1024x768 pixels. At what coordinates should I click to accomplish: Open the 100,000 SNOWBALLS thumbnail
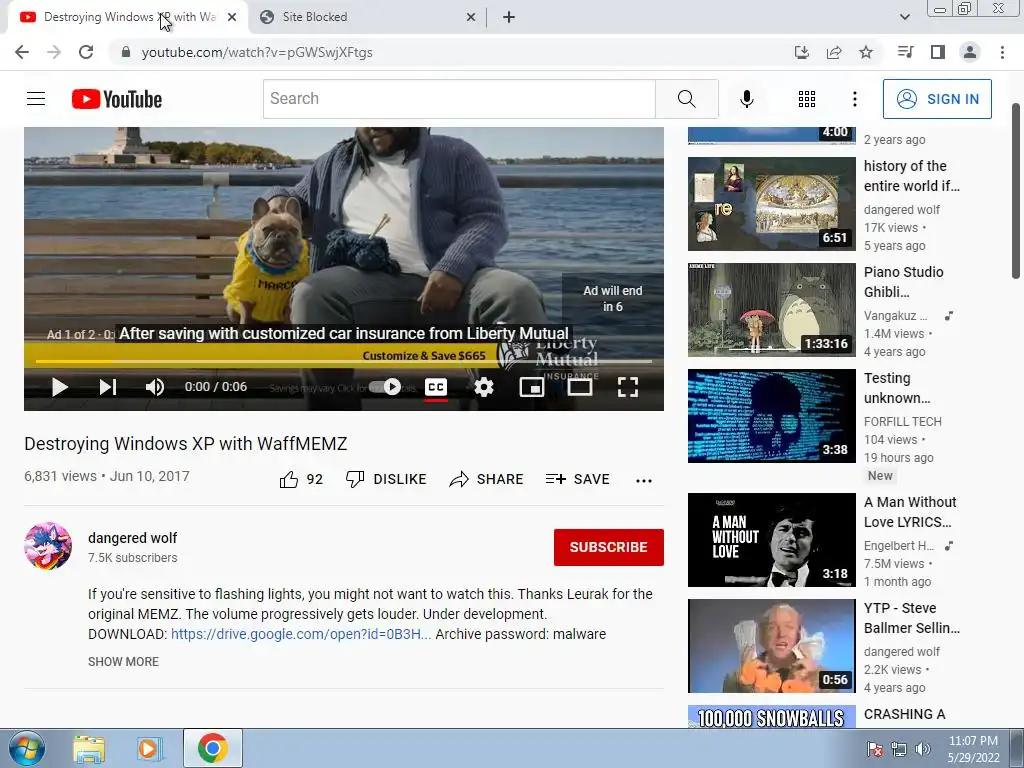pyautogui.click(x=771, y=716)
